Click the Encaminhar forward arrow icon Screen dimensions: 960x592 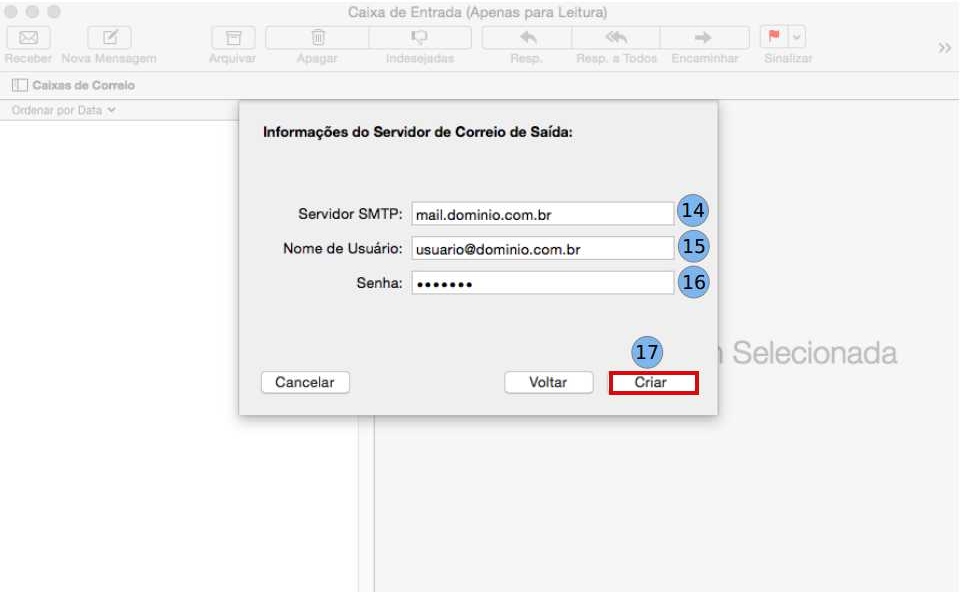click(705, 38)
